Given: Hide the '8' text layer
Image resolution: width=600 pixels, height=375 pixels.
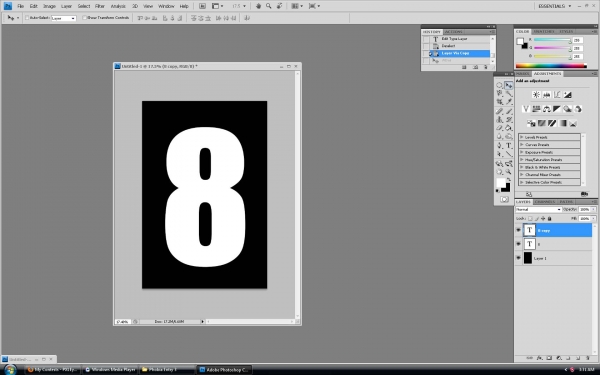Looking at the screenshot, I should click(518, 244).
